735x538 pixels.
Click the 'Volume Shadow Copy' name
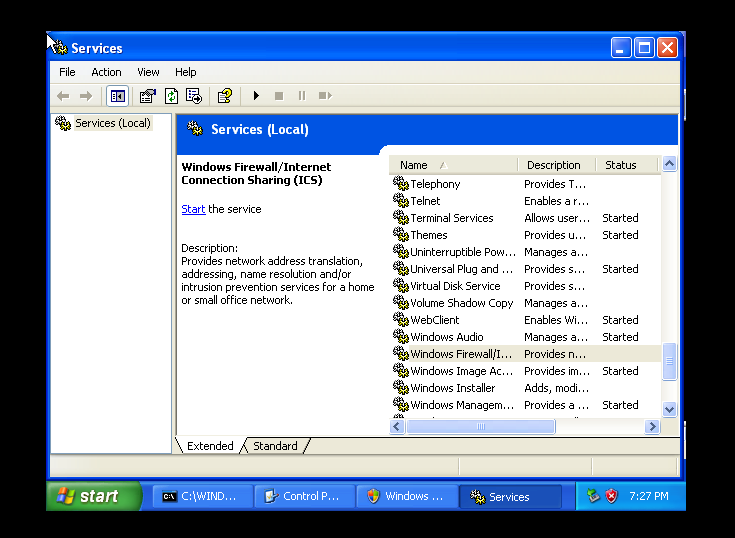[462, 303]
